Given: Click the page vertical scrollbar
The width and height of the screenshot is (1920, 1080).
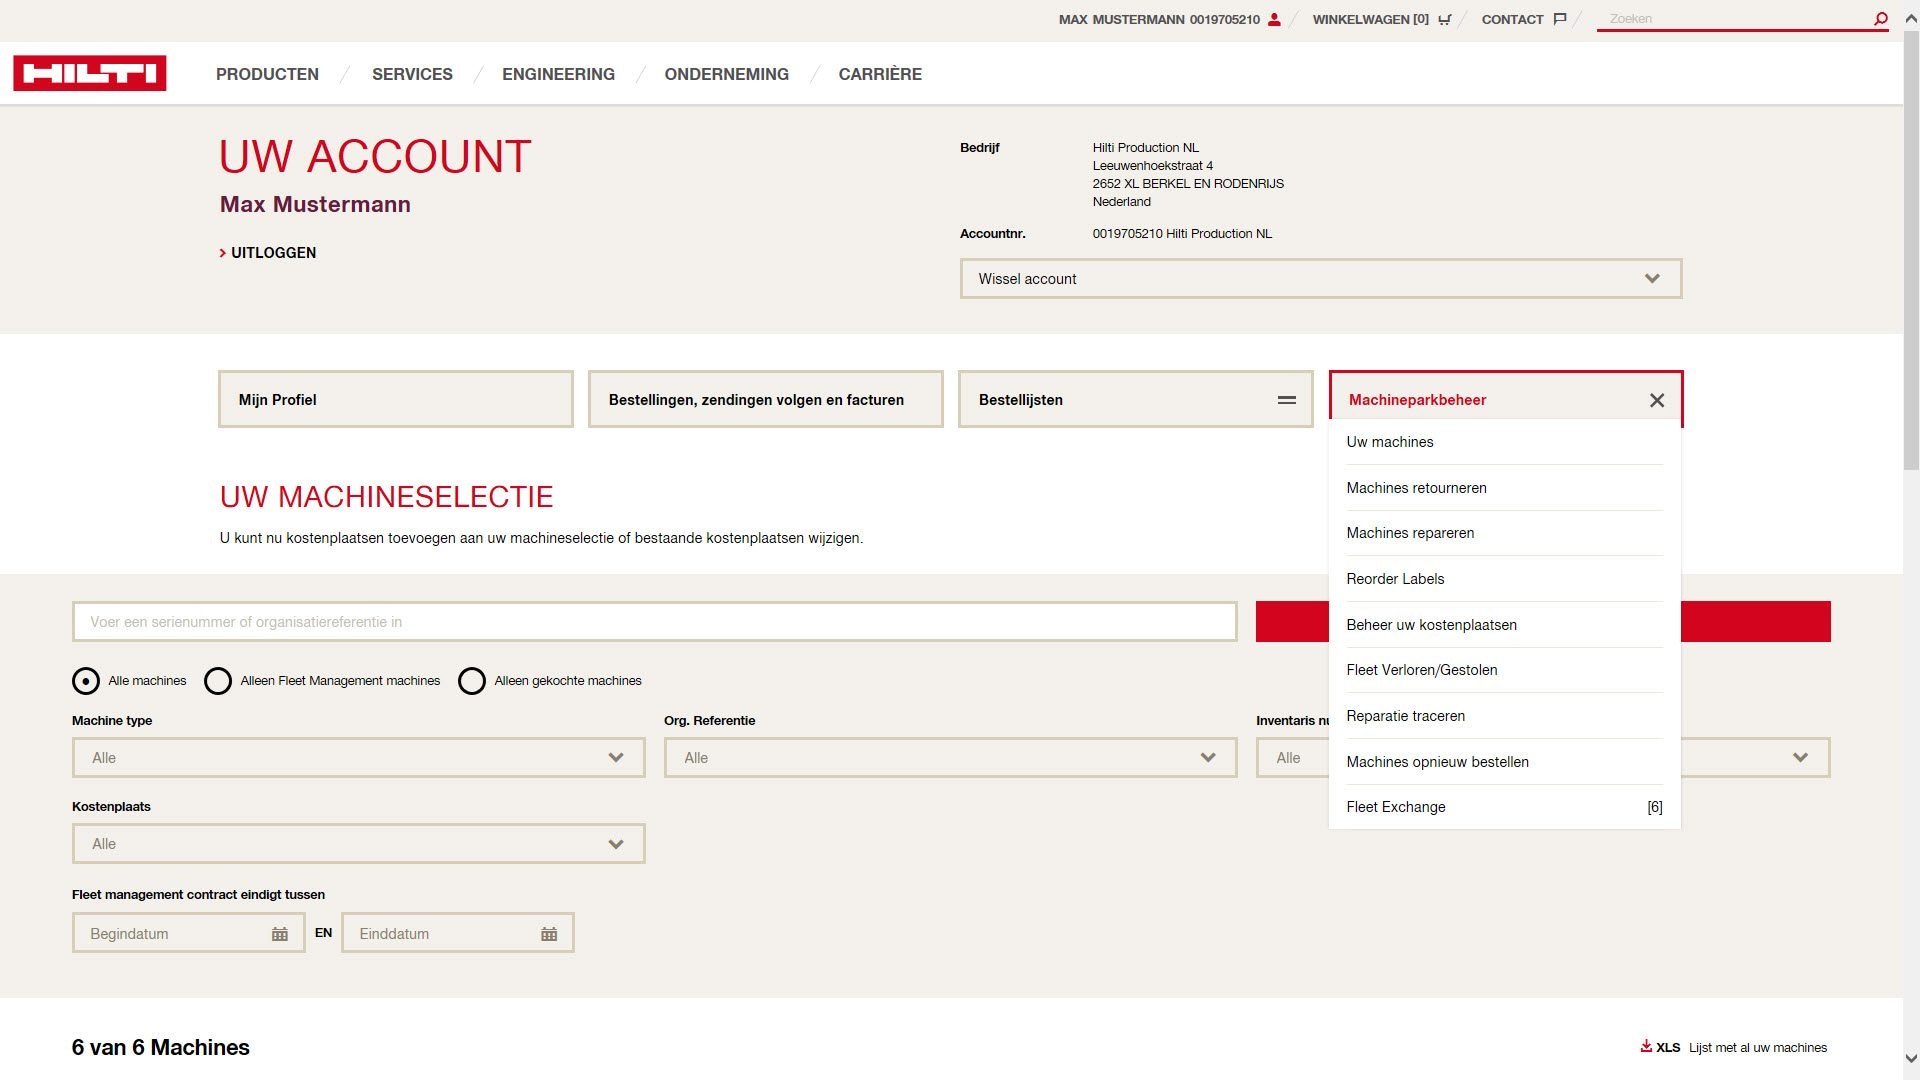Looking at the screenshot, I should pos(1911,250).
